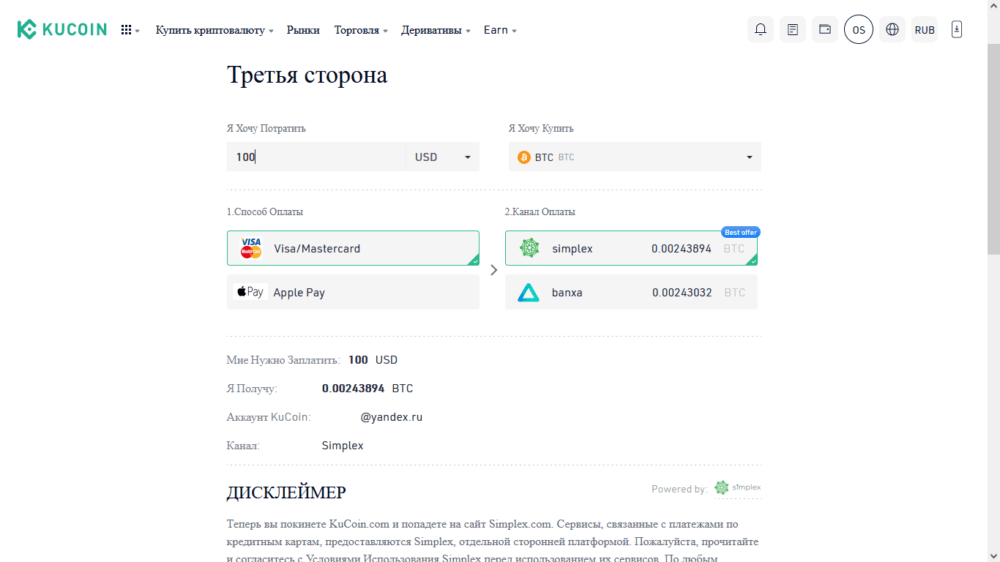The width and height of the screenshot is (1000, 562).
Task: Open the language globe icon
Action: pyautogui.click(x=892, y=30)
